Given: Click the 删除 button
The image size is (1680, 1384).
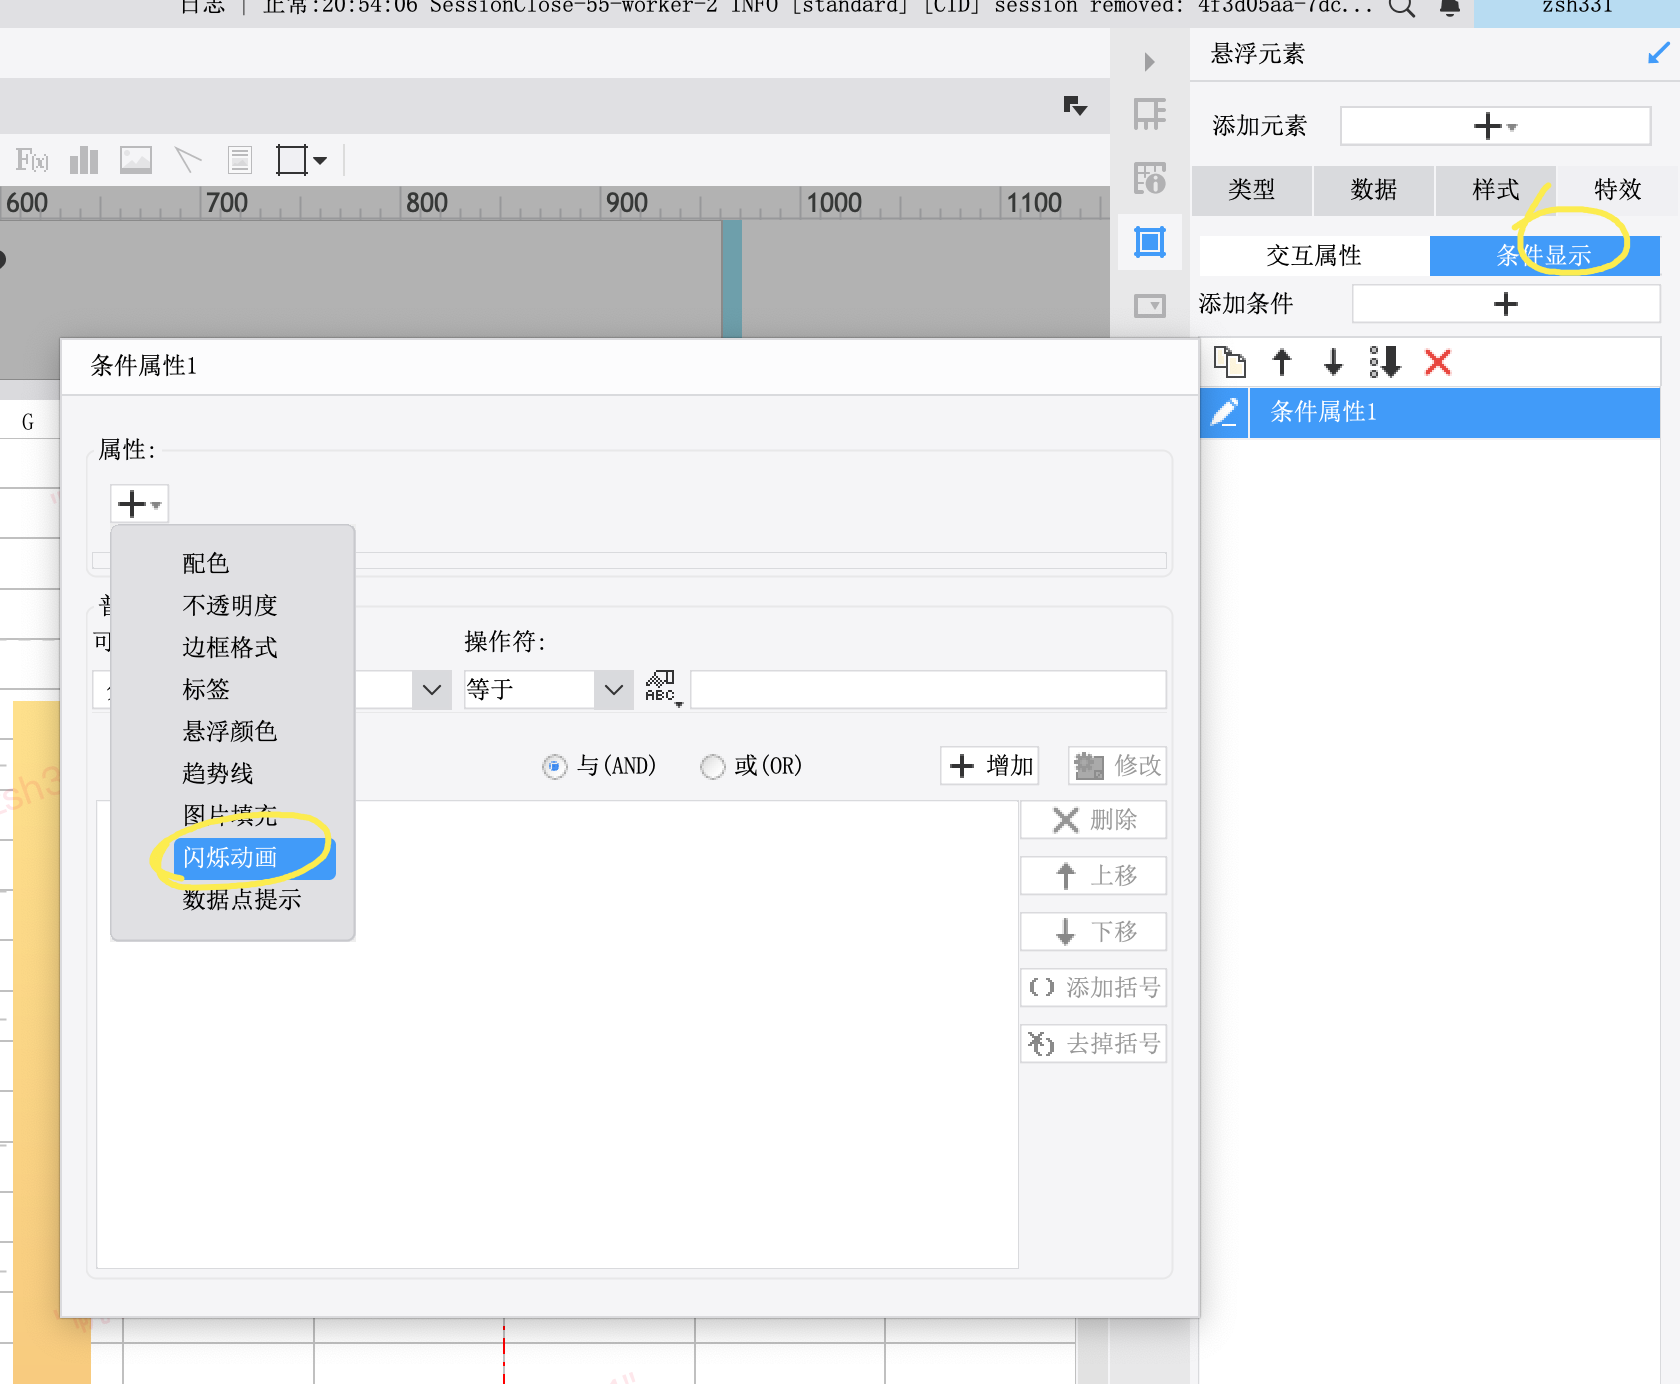Looking at the screenshot, I should click(1093, 820).
